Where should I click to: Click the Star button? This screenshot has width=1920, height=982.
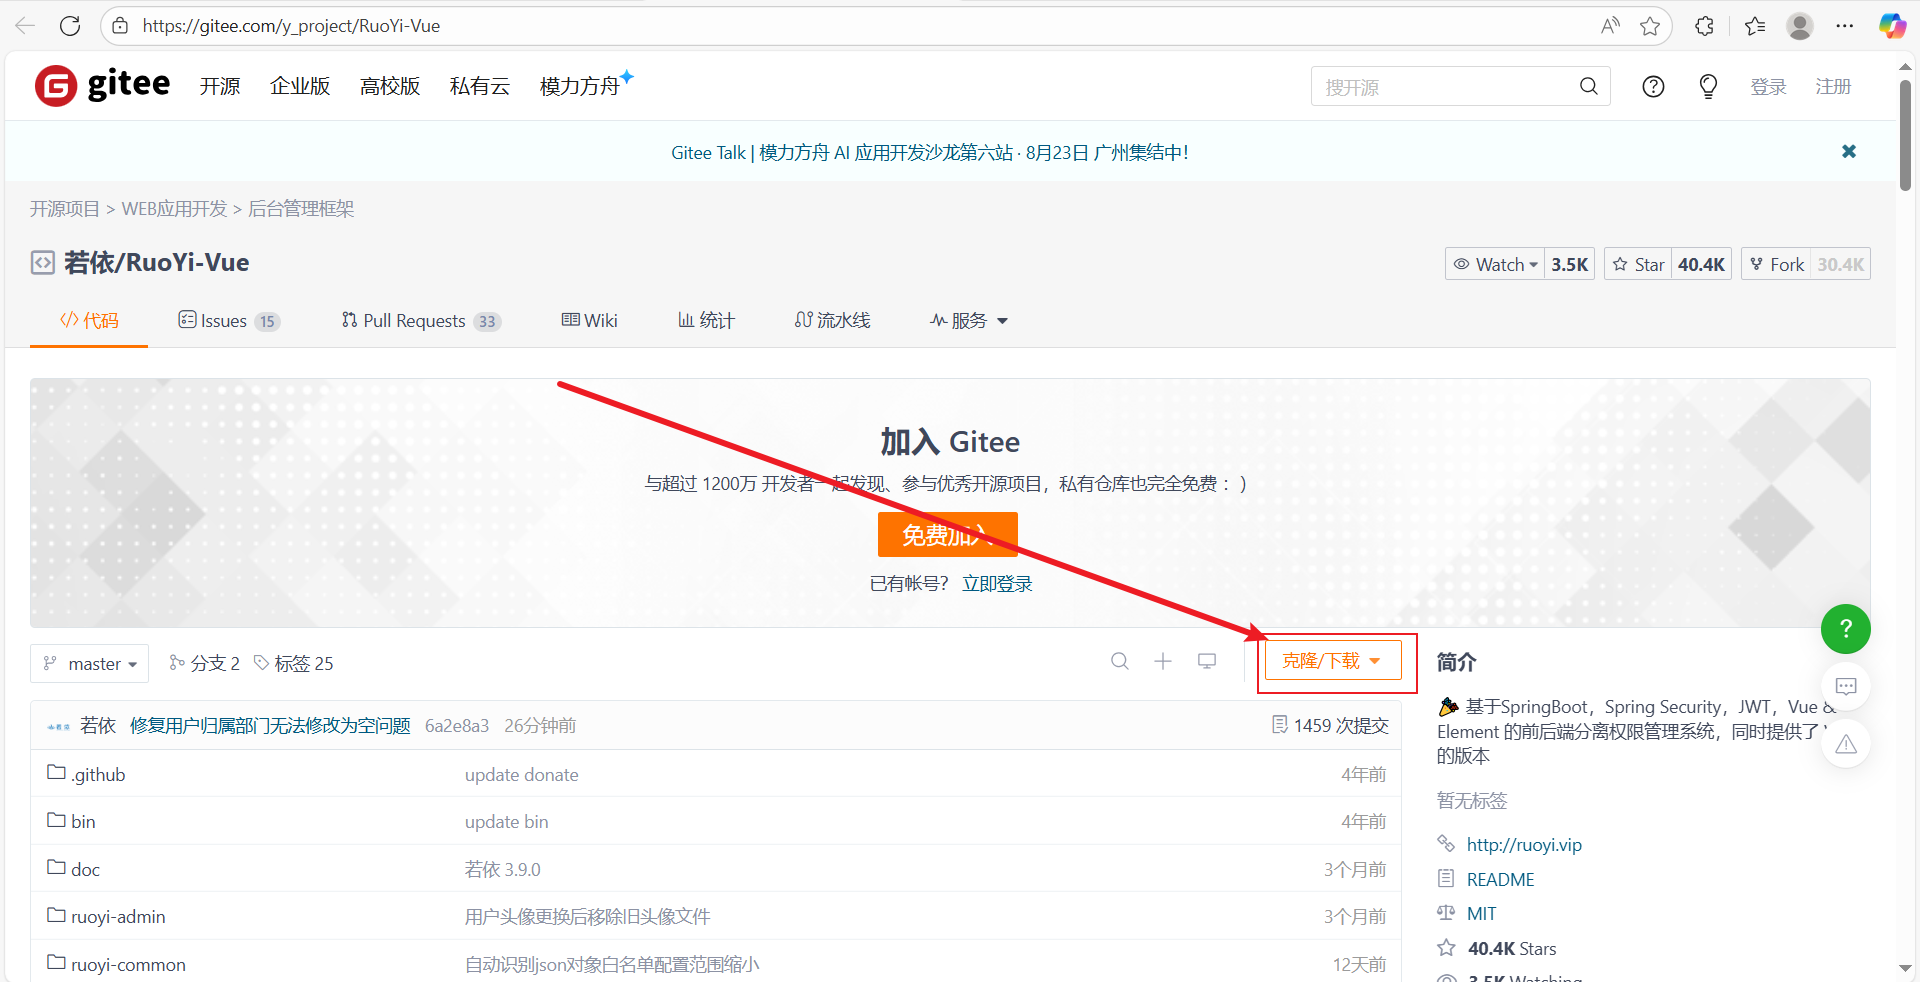pos(1638,264)
